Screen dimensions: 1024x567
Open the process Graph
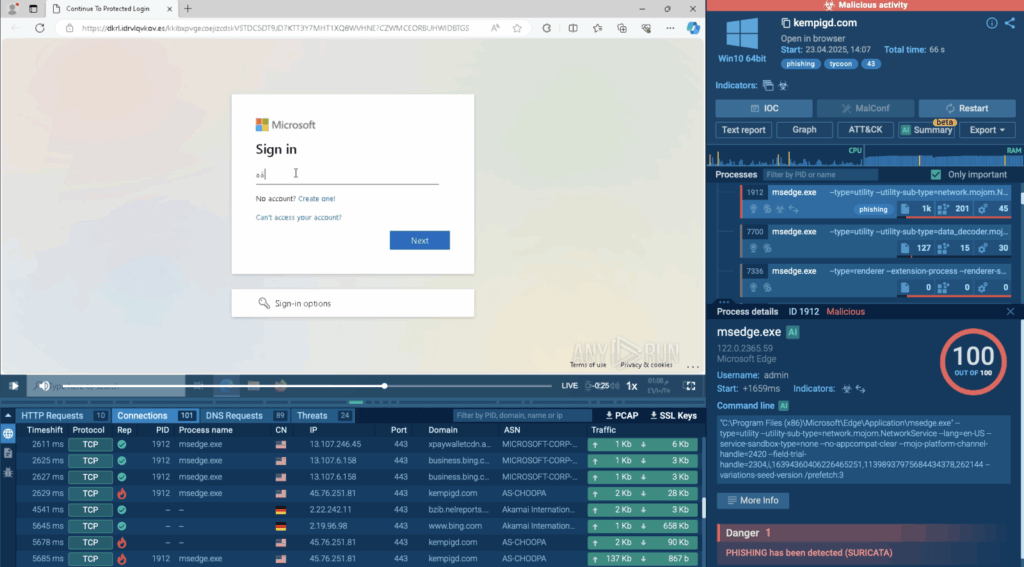pos(805,130)
